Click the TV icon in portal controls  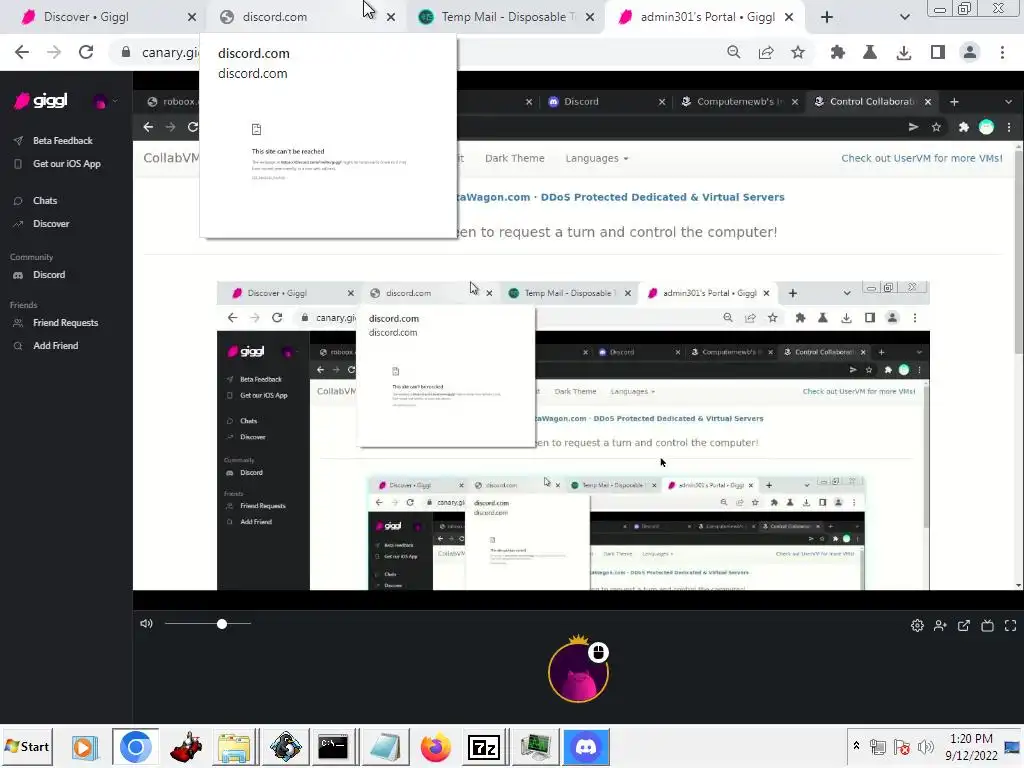pos(987,626)
